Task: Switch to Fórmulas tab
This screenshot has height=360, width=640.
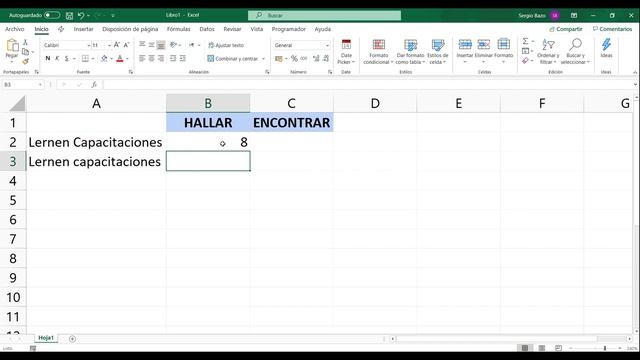Action: pyautogui.click(x=178, y=29)
